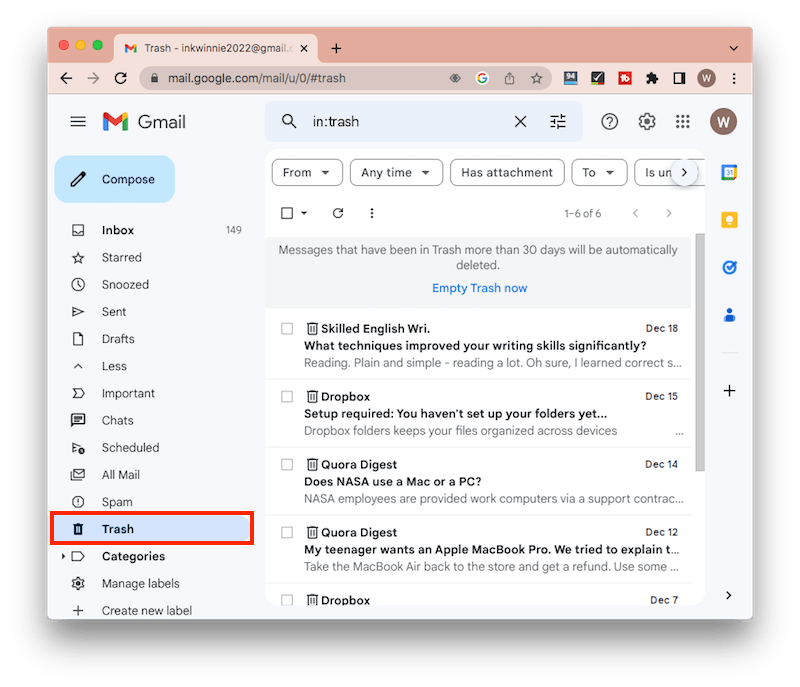The height and width of the screenshot is (687, 800).
Task: Select the Dropbox Dec 15 message checkbox
Action: coord(287,396)
